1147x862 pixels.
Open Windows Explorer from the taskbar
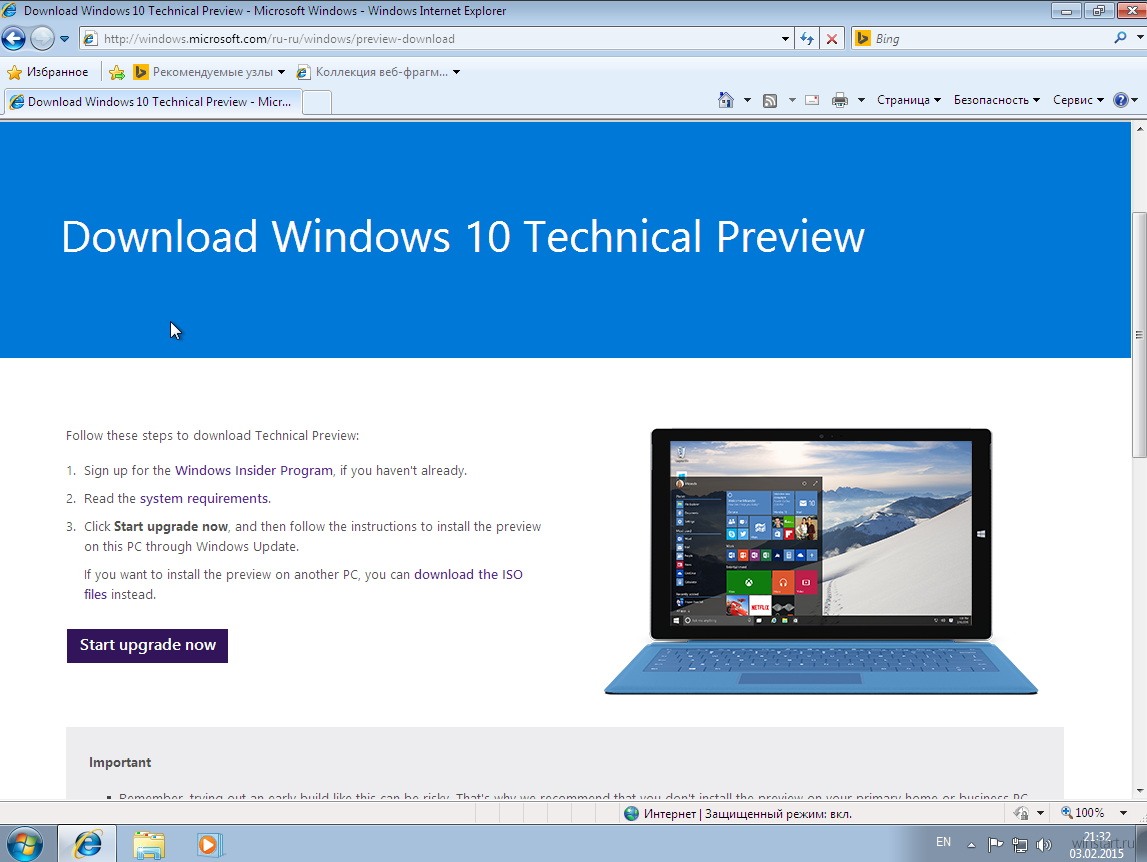click(x=148, y=844)
